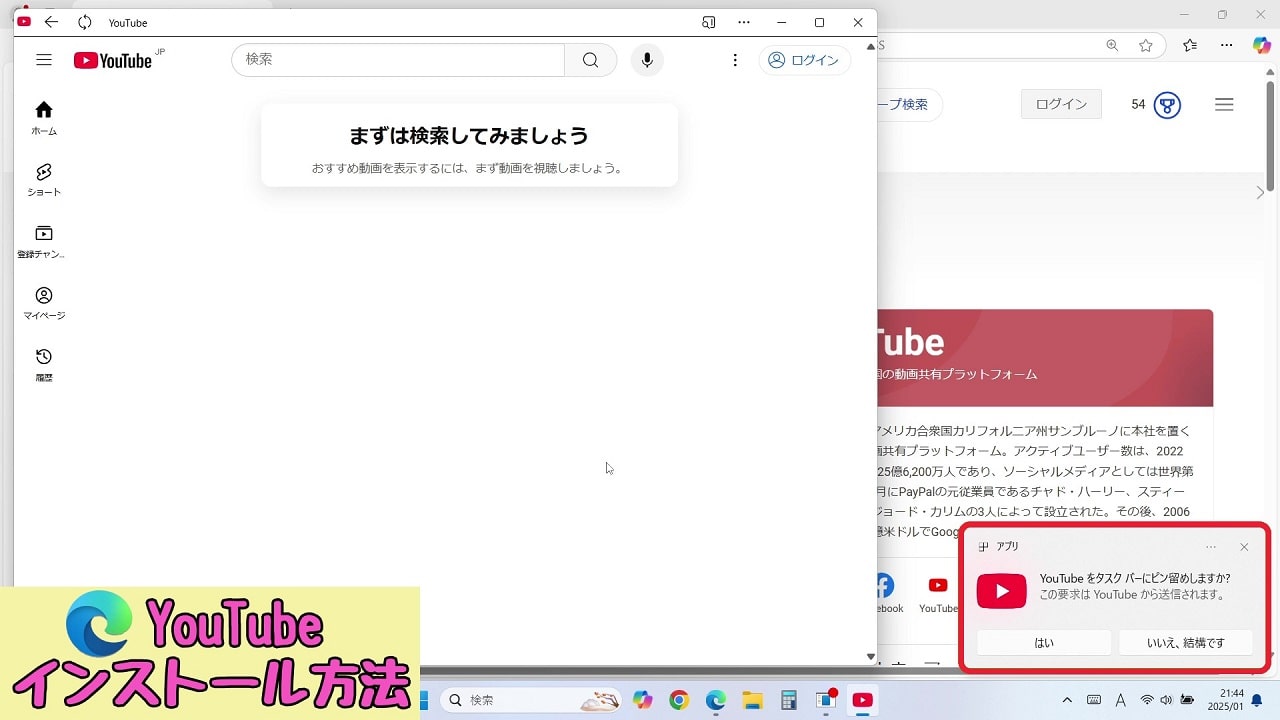This screenshot has height=720, width=1280.
Task: Click the YouTube link icon in Bing card
Action: pyautogui.click(x=938, y=585)
